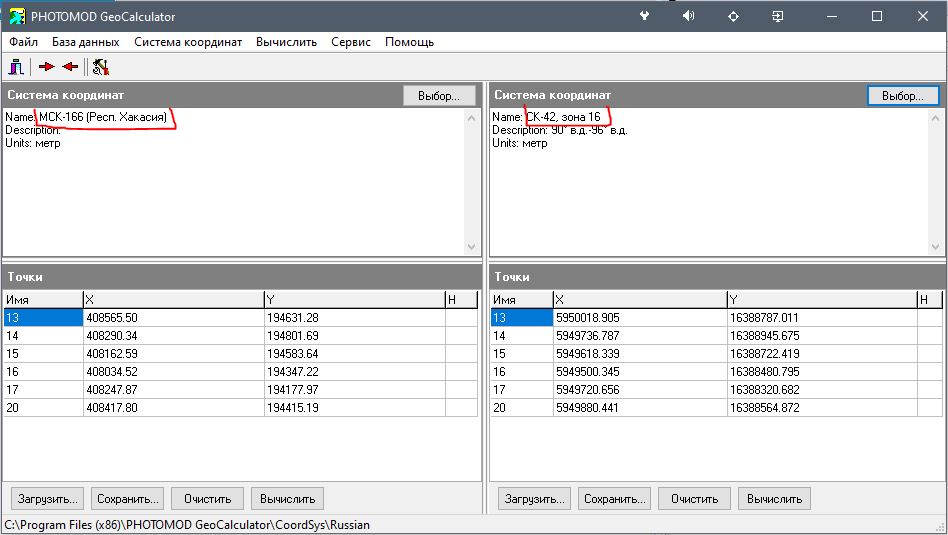Click left panel Очистить button
948x535 pixels.
coord(207,499)
